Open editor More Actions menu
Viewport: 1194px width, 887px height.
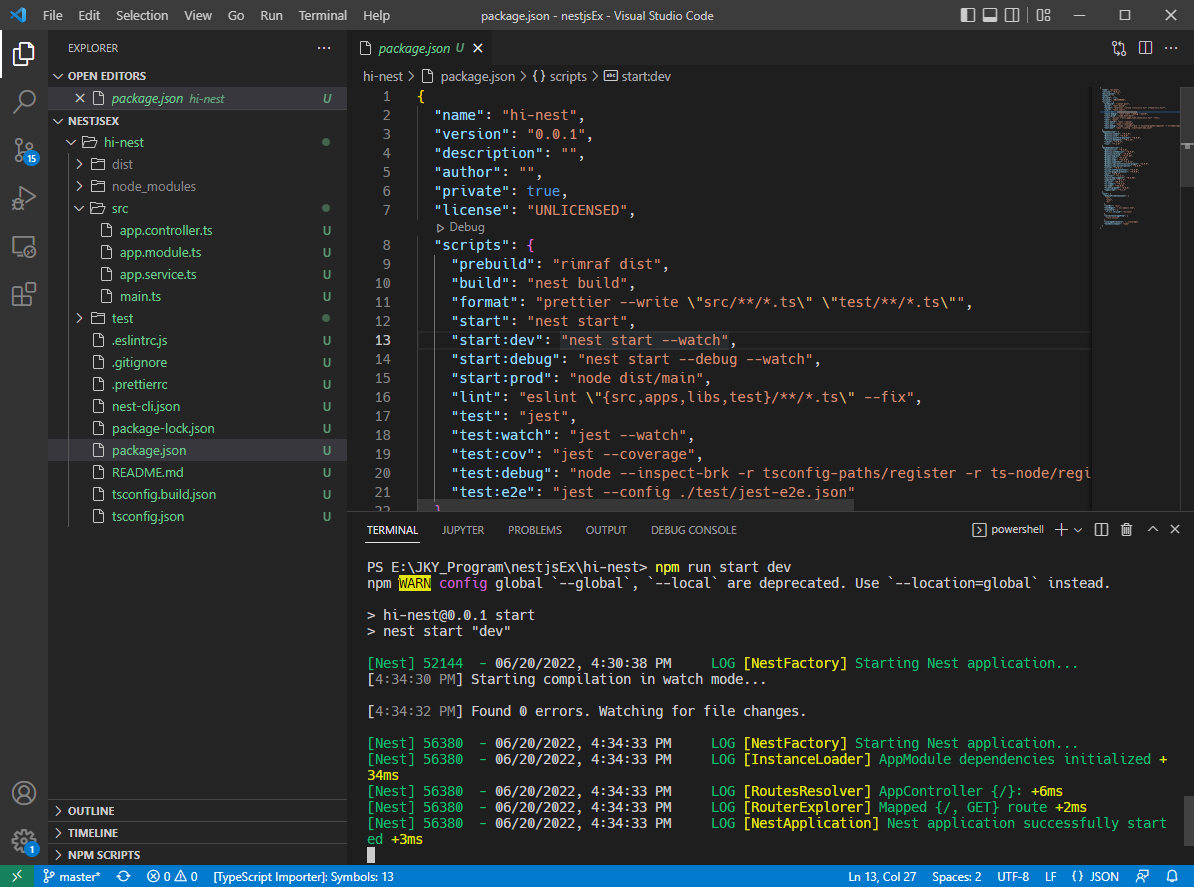1171,48
